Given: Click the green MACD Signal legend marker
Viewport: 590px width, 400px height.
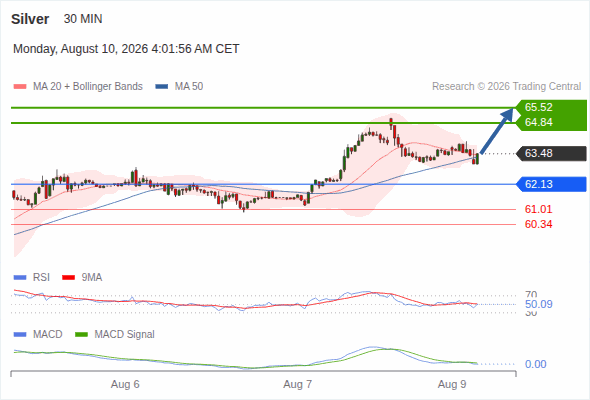Looking at the screenshot, I should point(81,335).
